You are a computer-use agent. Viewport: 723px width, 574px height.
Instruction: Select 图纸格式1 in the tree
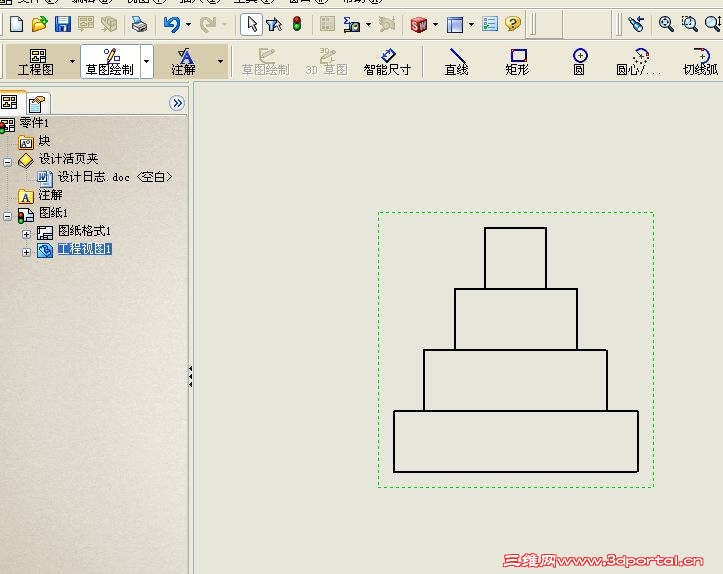click(84, 231)
